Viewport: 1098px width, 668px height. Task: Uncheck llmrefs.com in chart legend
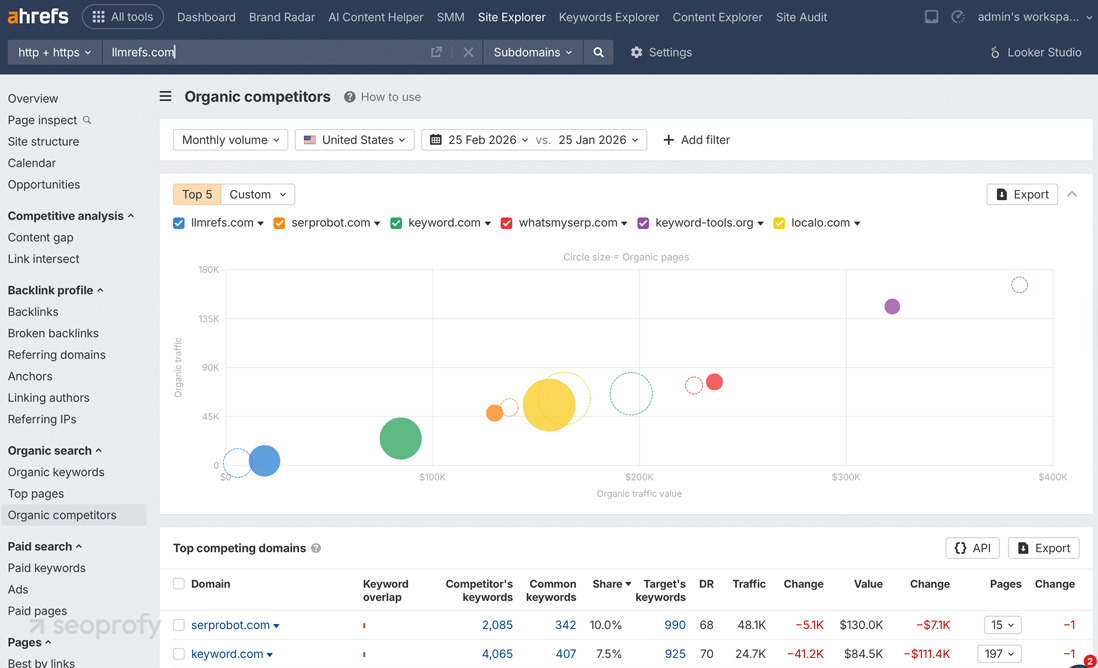(179, 223)
